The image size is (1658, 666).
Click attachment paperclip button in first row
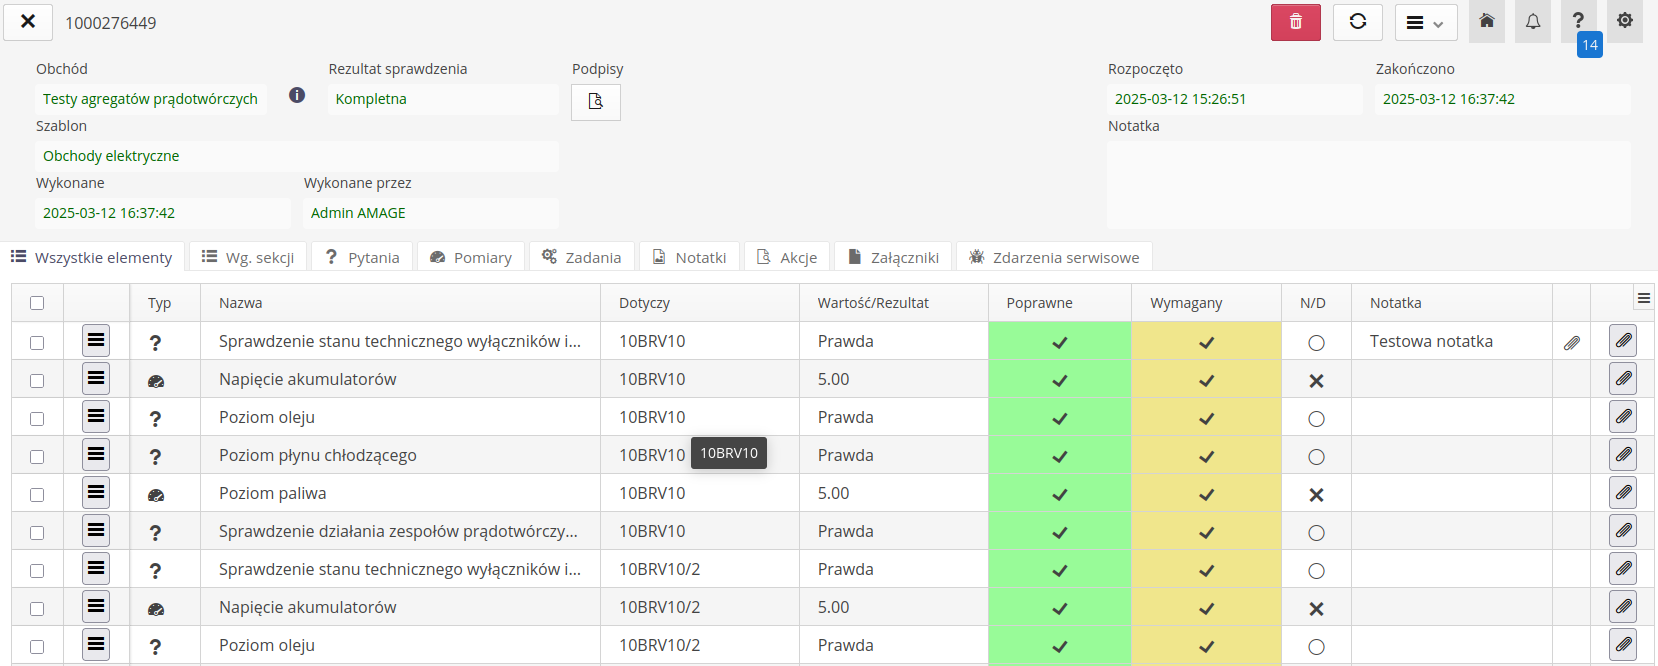tap(1623, 341)
